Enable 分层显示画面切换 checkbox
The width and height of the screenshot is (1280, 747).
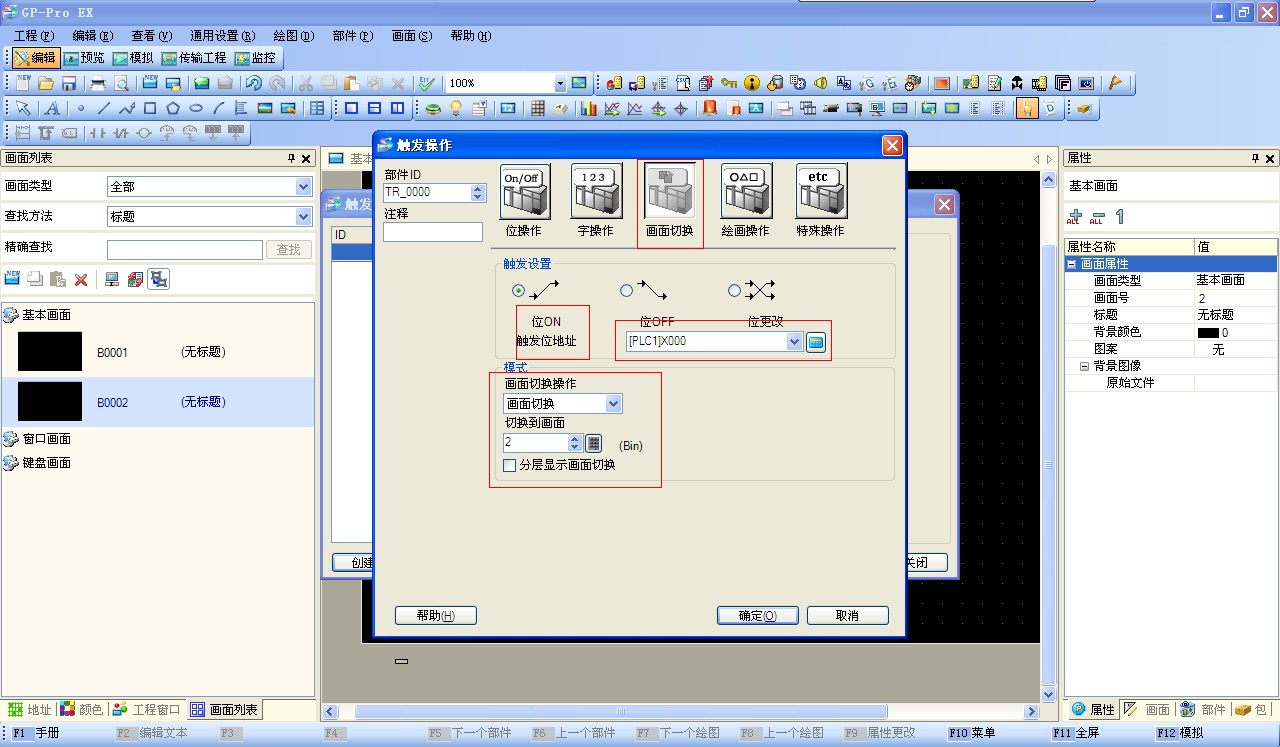coord(510,465)
